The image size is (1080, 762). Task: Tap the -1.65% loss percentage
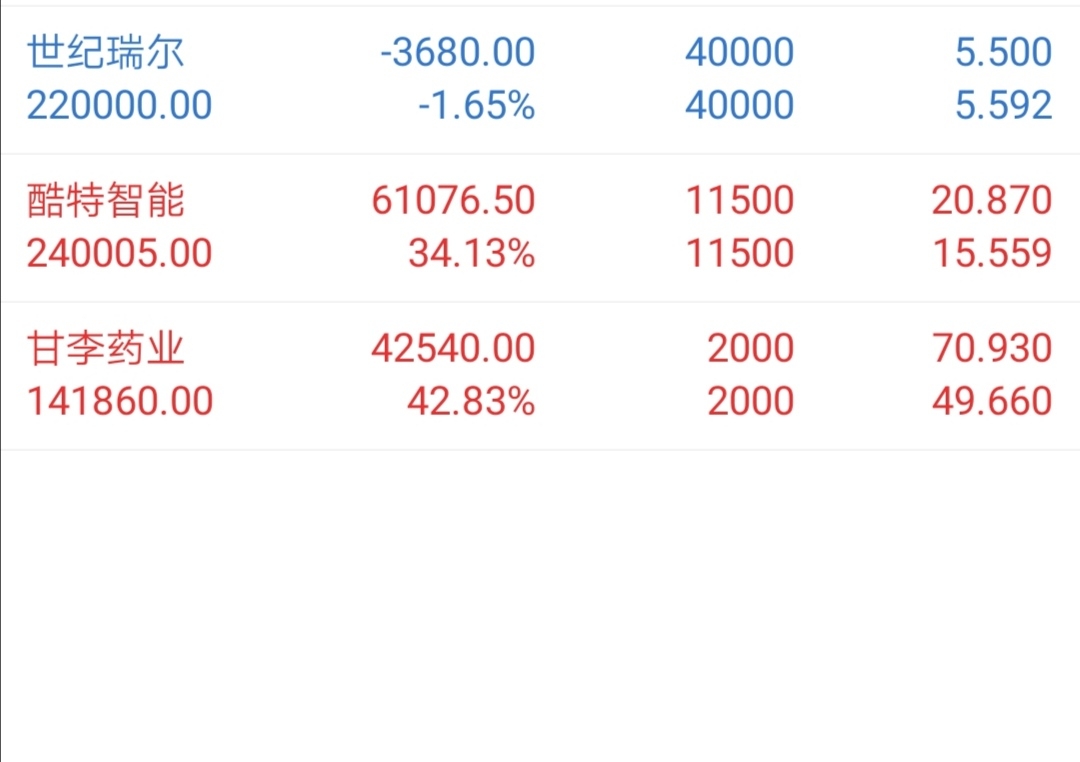coord(477,105)
